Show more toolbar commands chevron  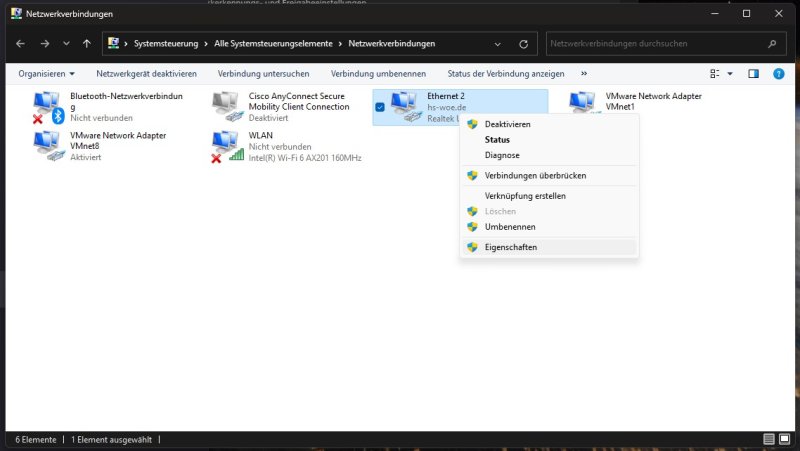click(584, 73)
